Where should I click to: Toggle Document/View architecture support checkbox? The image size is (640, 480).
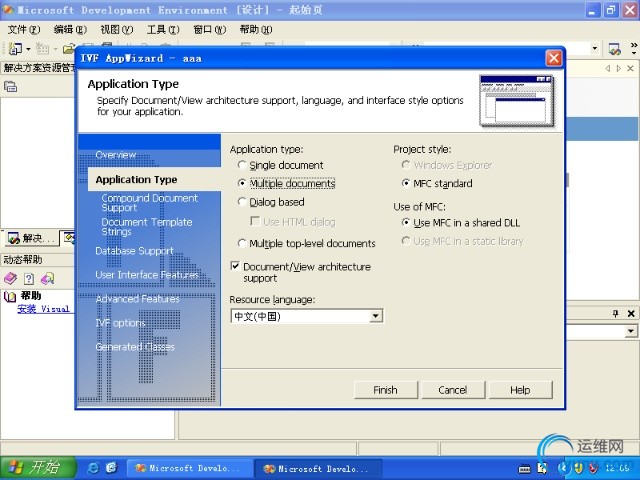235,267
